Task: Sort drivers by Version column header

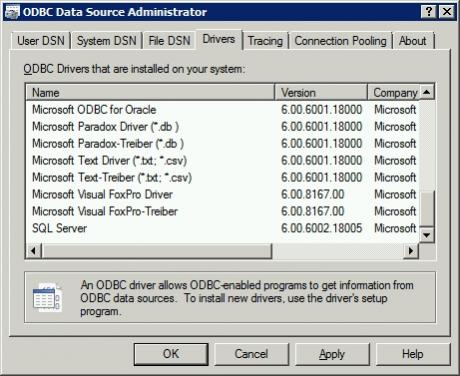Action: coord(321,92)
